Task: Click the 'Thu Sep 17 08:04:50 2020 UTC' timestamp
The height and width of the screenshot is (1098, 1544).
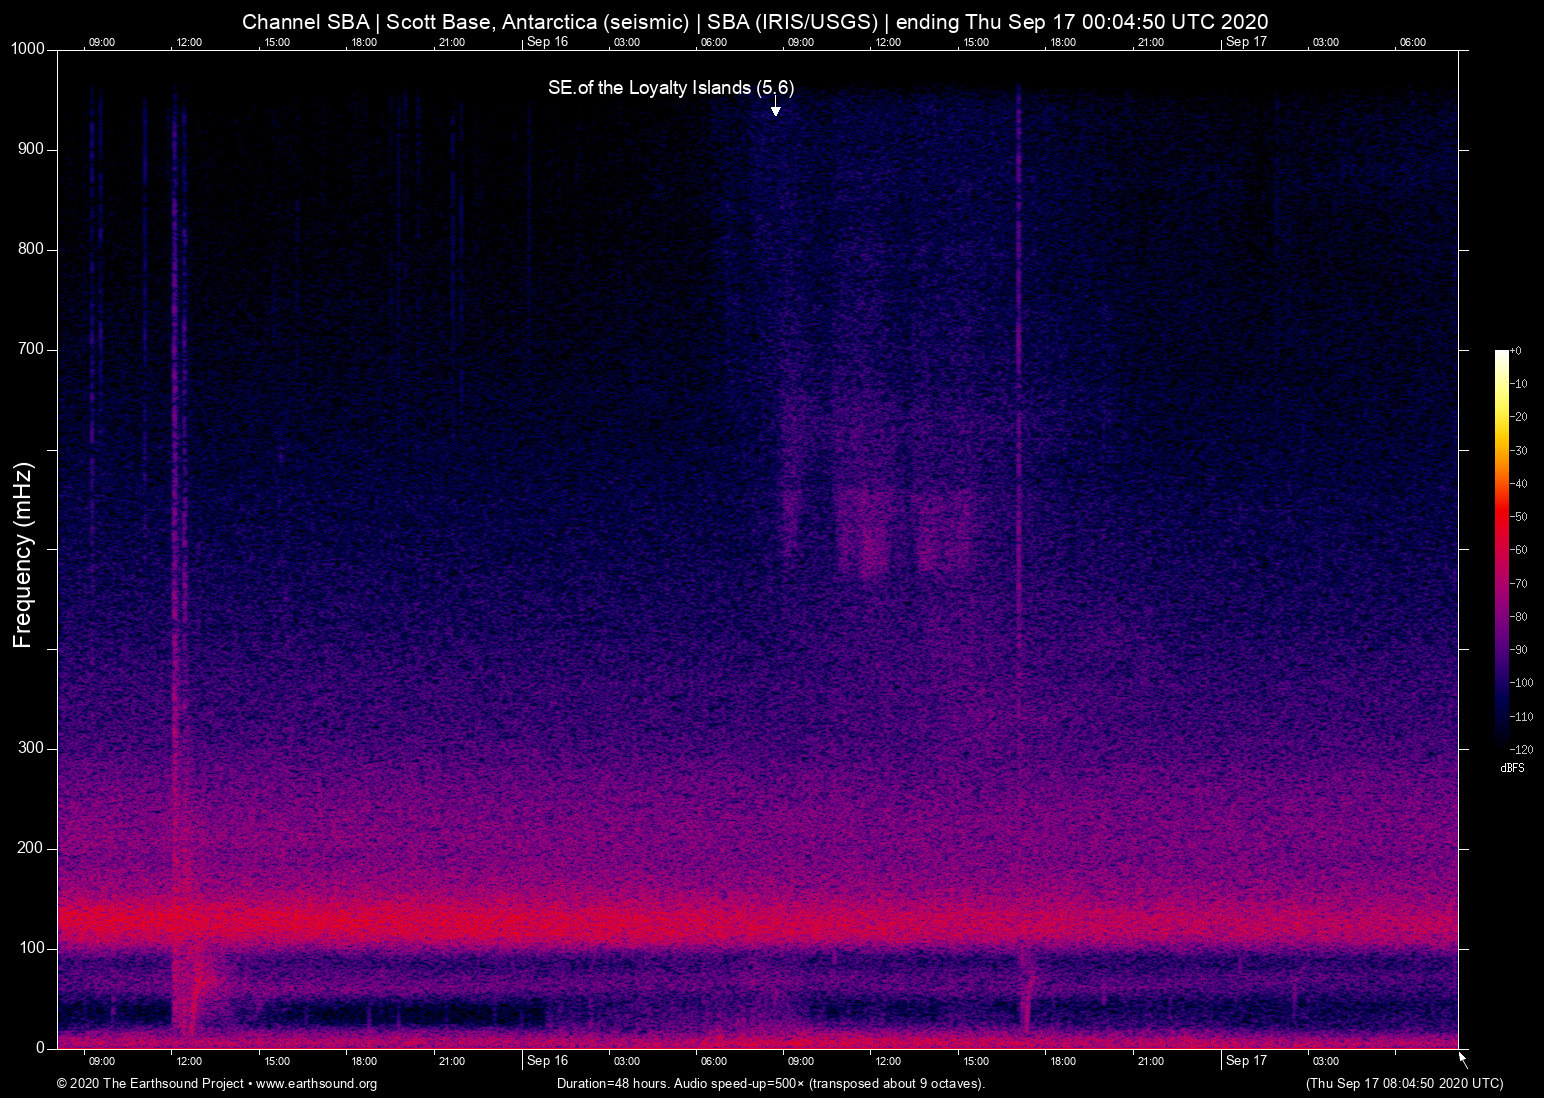Action: (x=1404, y=1084)
